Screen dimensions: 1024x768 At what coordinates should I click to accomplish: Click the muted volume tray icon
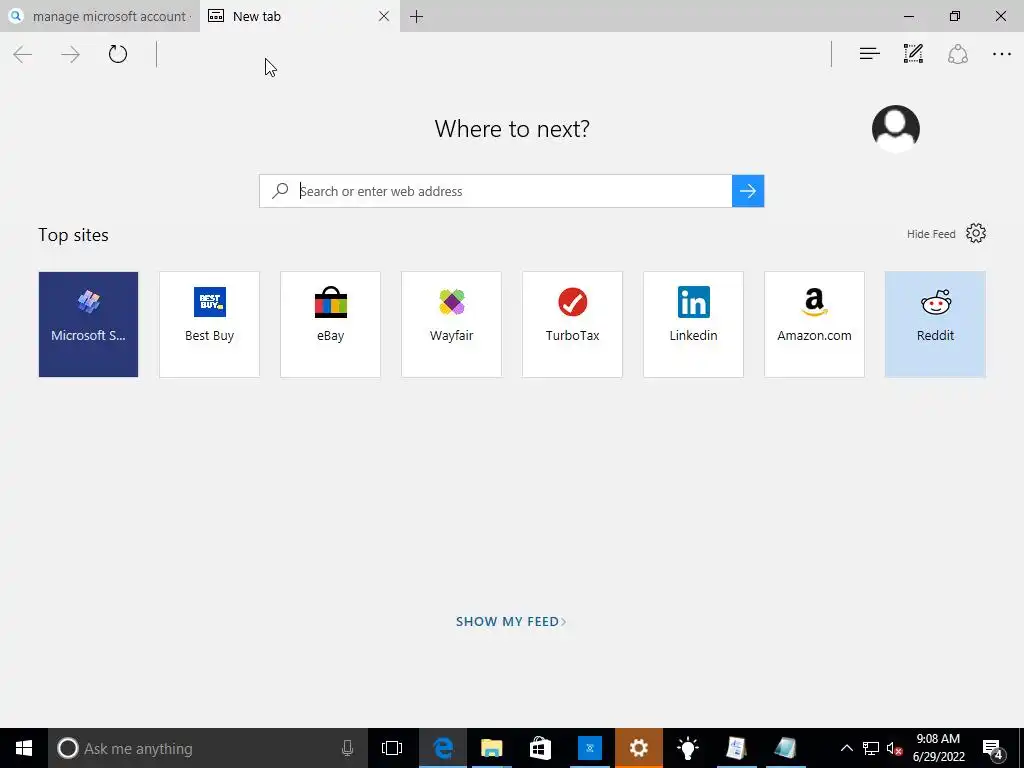(x=894, y=748)
